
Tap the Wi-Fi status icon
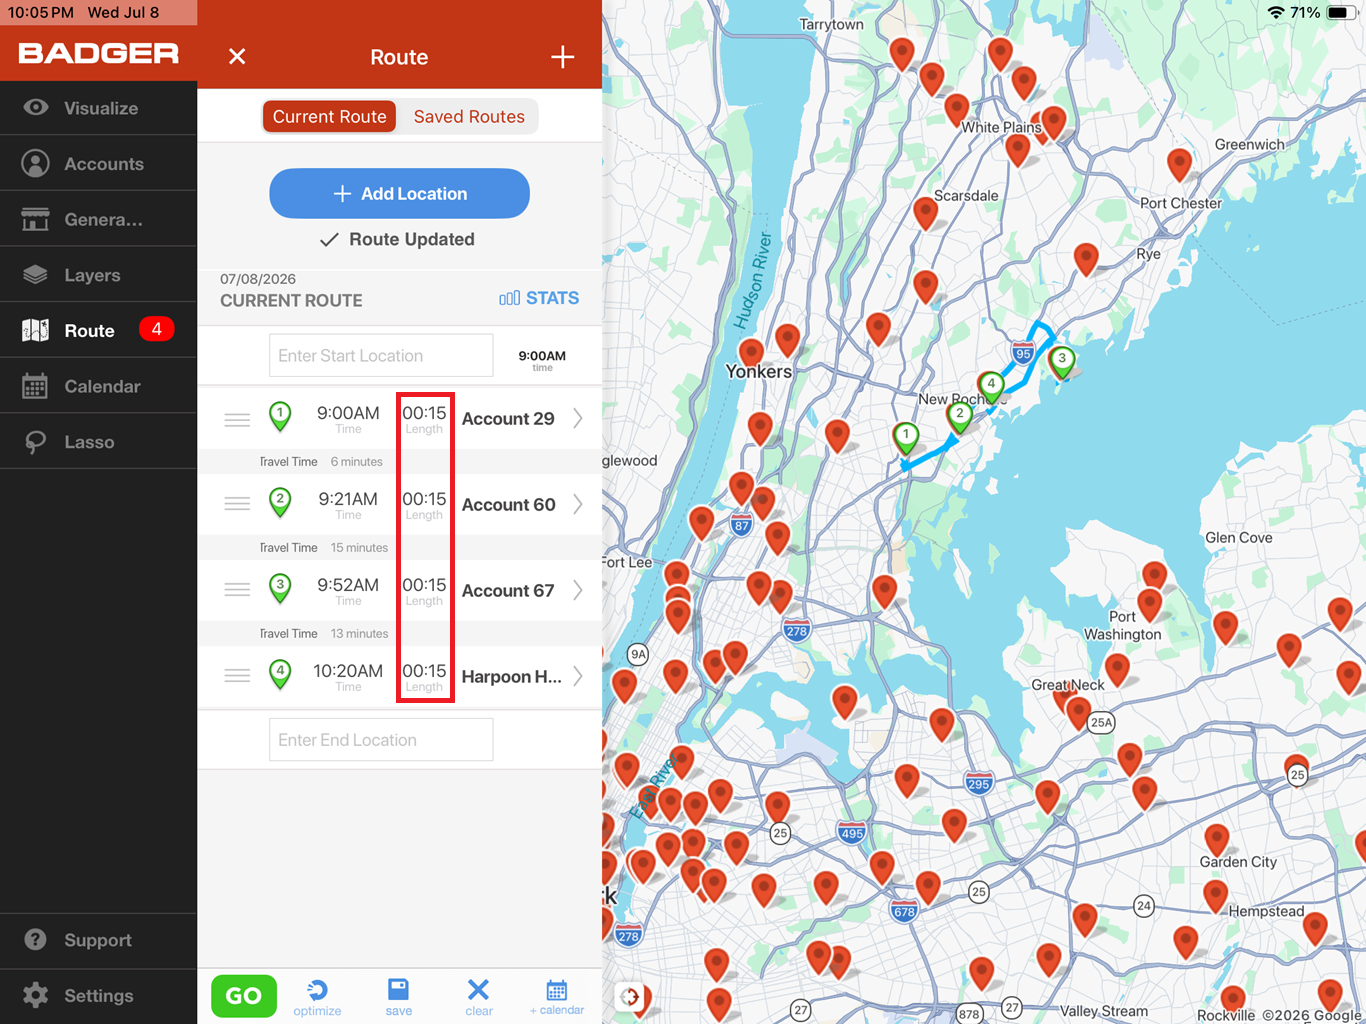(x=1276, y=13)
